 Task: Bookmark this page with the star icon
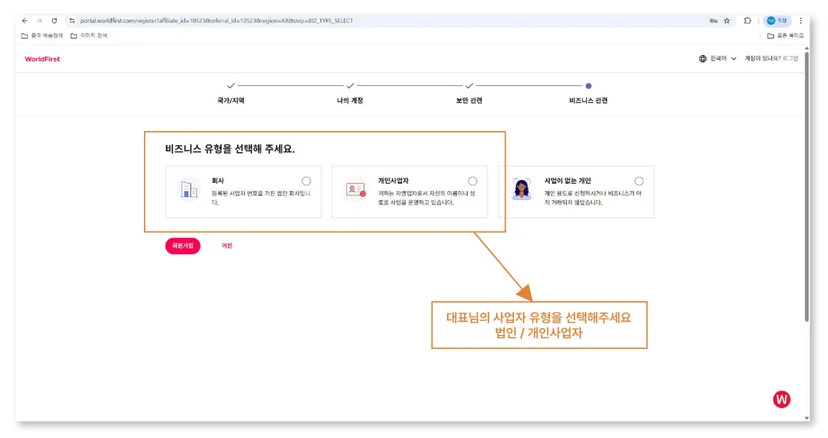[727, 21]
